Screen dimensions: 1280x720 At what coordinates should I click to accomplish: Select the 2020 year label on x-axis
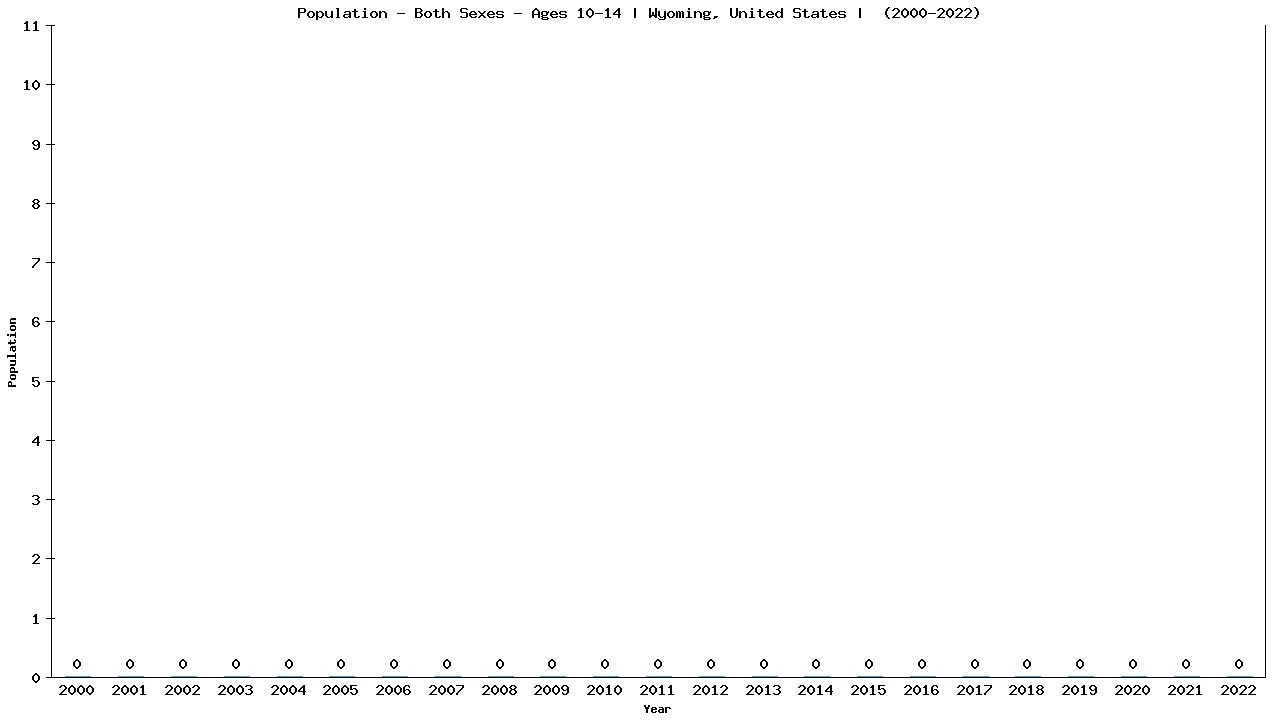click(x=1133, y=690)
